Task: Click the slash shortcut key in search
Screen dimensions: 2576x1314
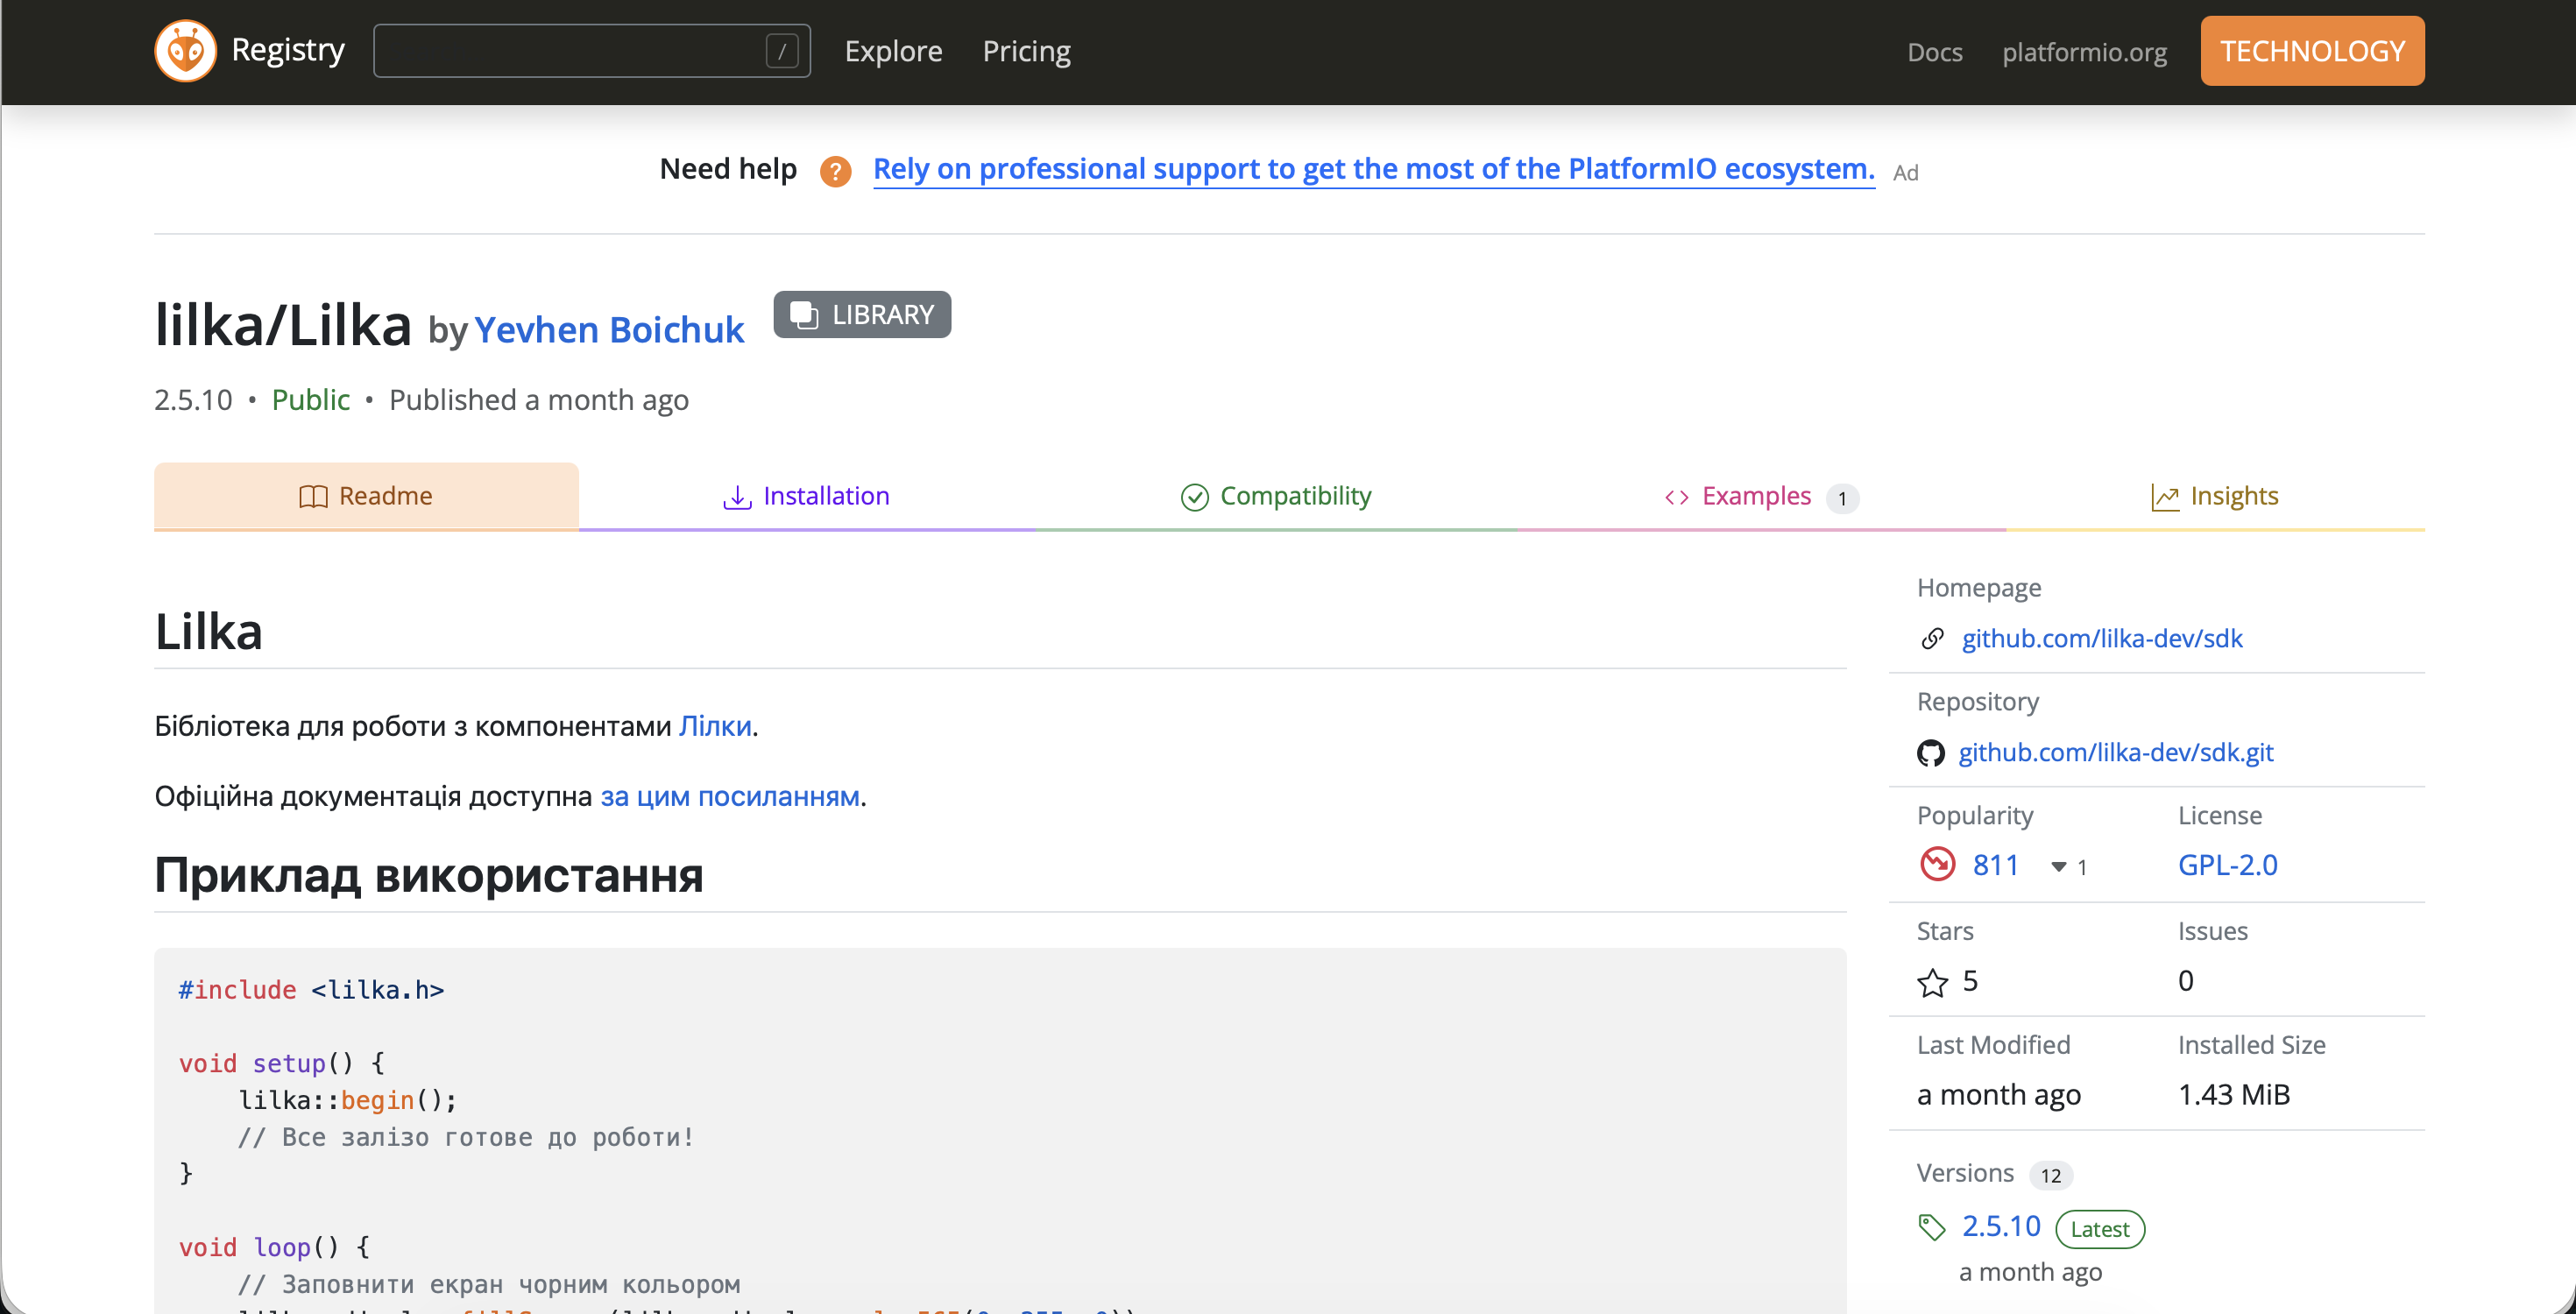Action: point(782,51)
